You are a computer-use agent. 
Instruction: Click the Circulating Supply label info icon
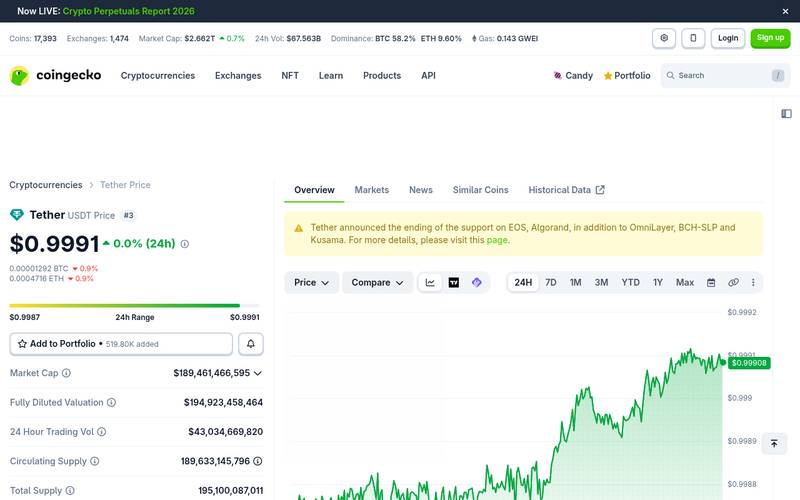point(94,461)
